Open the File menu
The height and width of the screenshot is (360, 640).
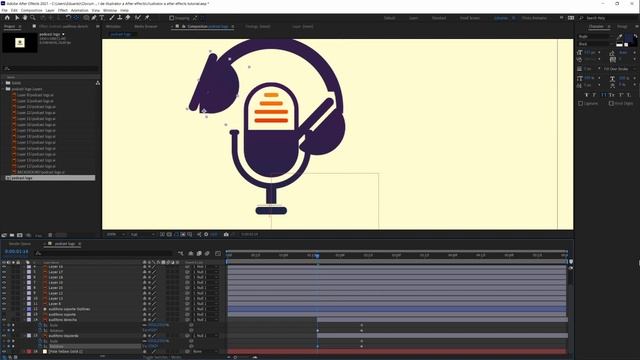coord(4,10)
